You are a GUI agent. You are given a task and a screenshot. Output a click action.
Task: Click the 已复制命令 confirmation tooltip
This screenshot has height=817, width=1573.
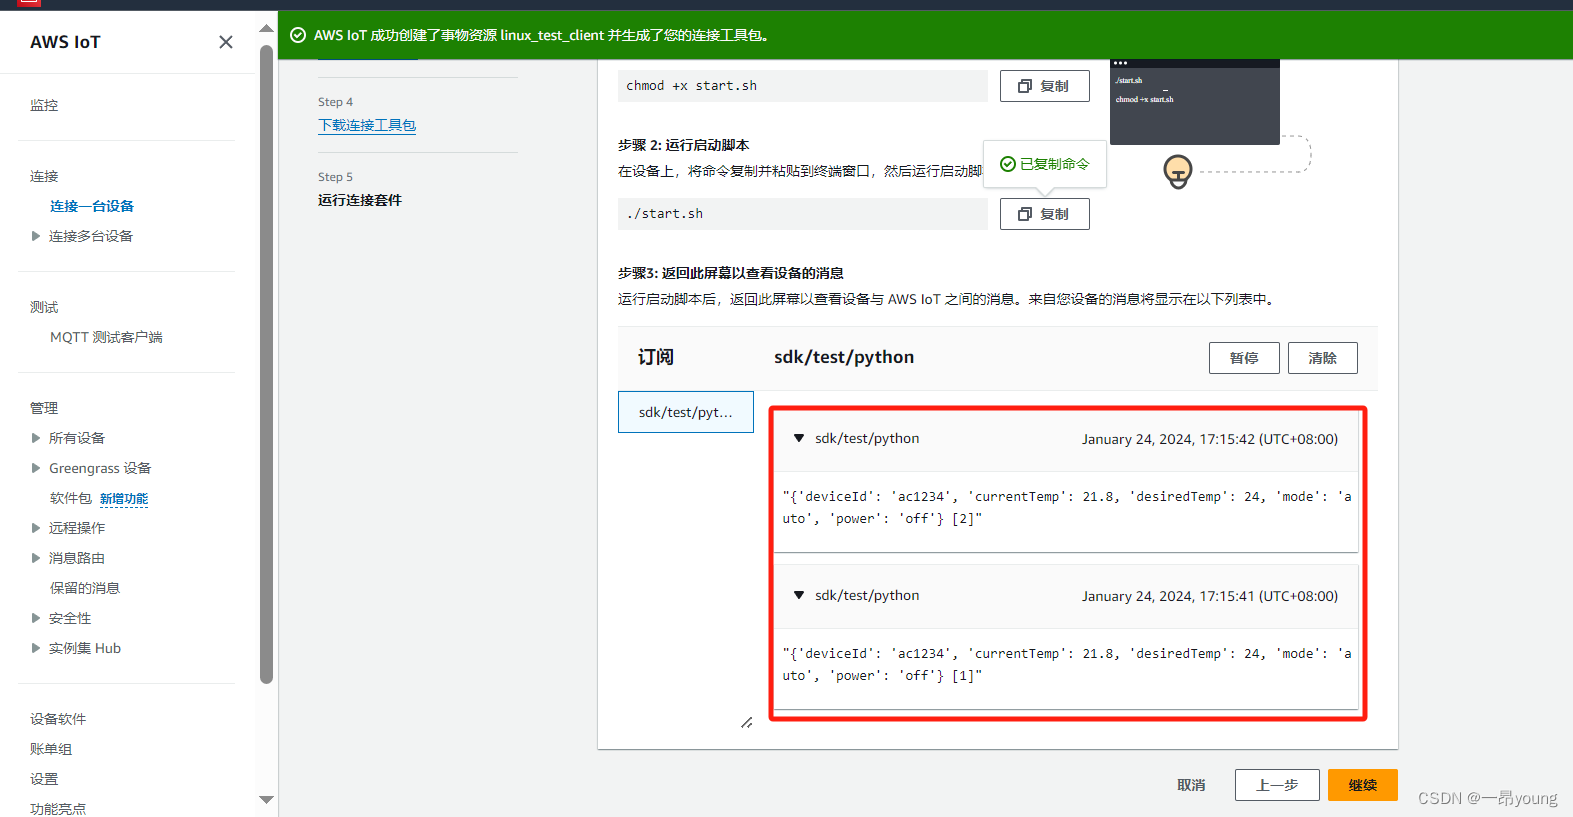[1045, 164]
